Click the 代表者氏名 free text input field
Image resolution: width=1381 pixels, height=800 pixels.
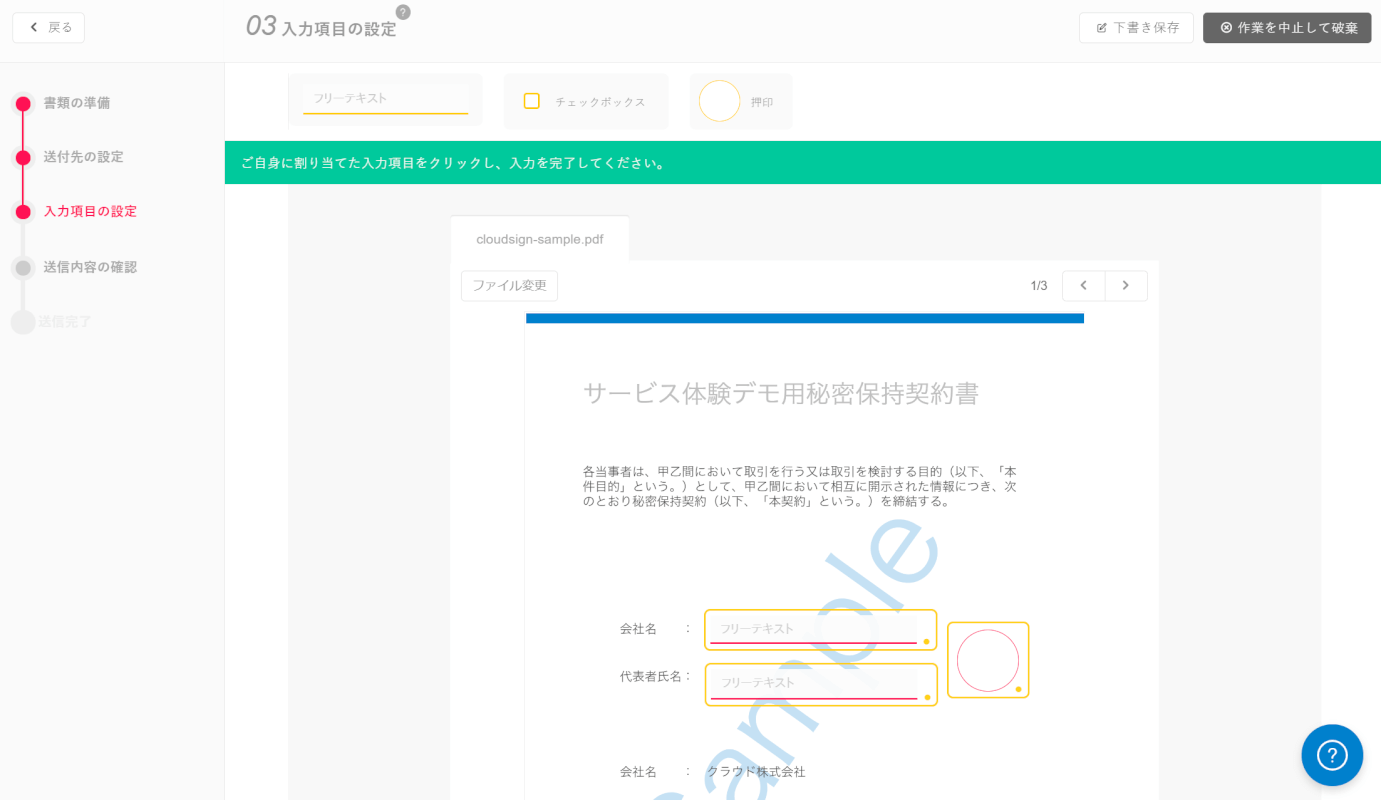(x=820, y=683)
